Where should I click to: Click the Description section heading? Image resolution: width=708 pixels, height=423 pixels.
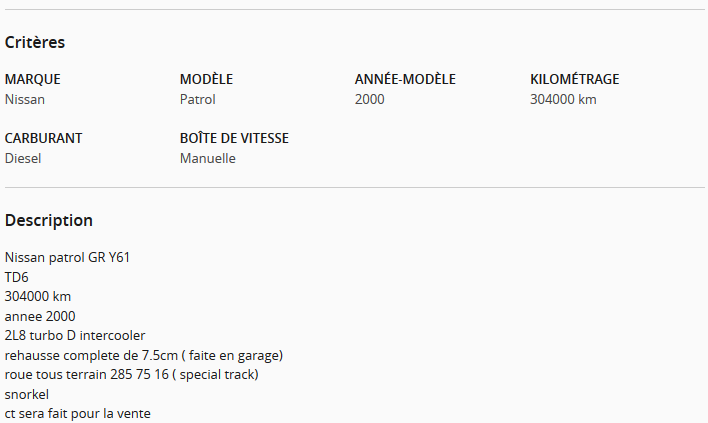49,220
